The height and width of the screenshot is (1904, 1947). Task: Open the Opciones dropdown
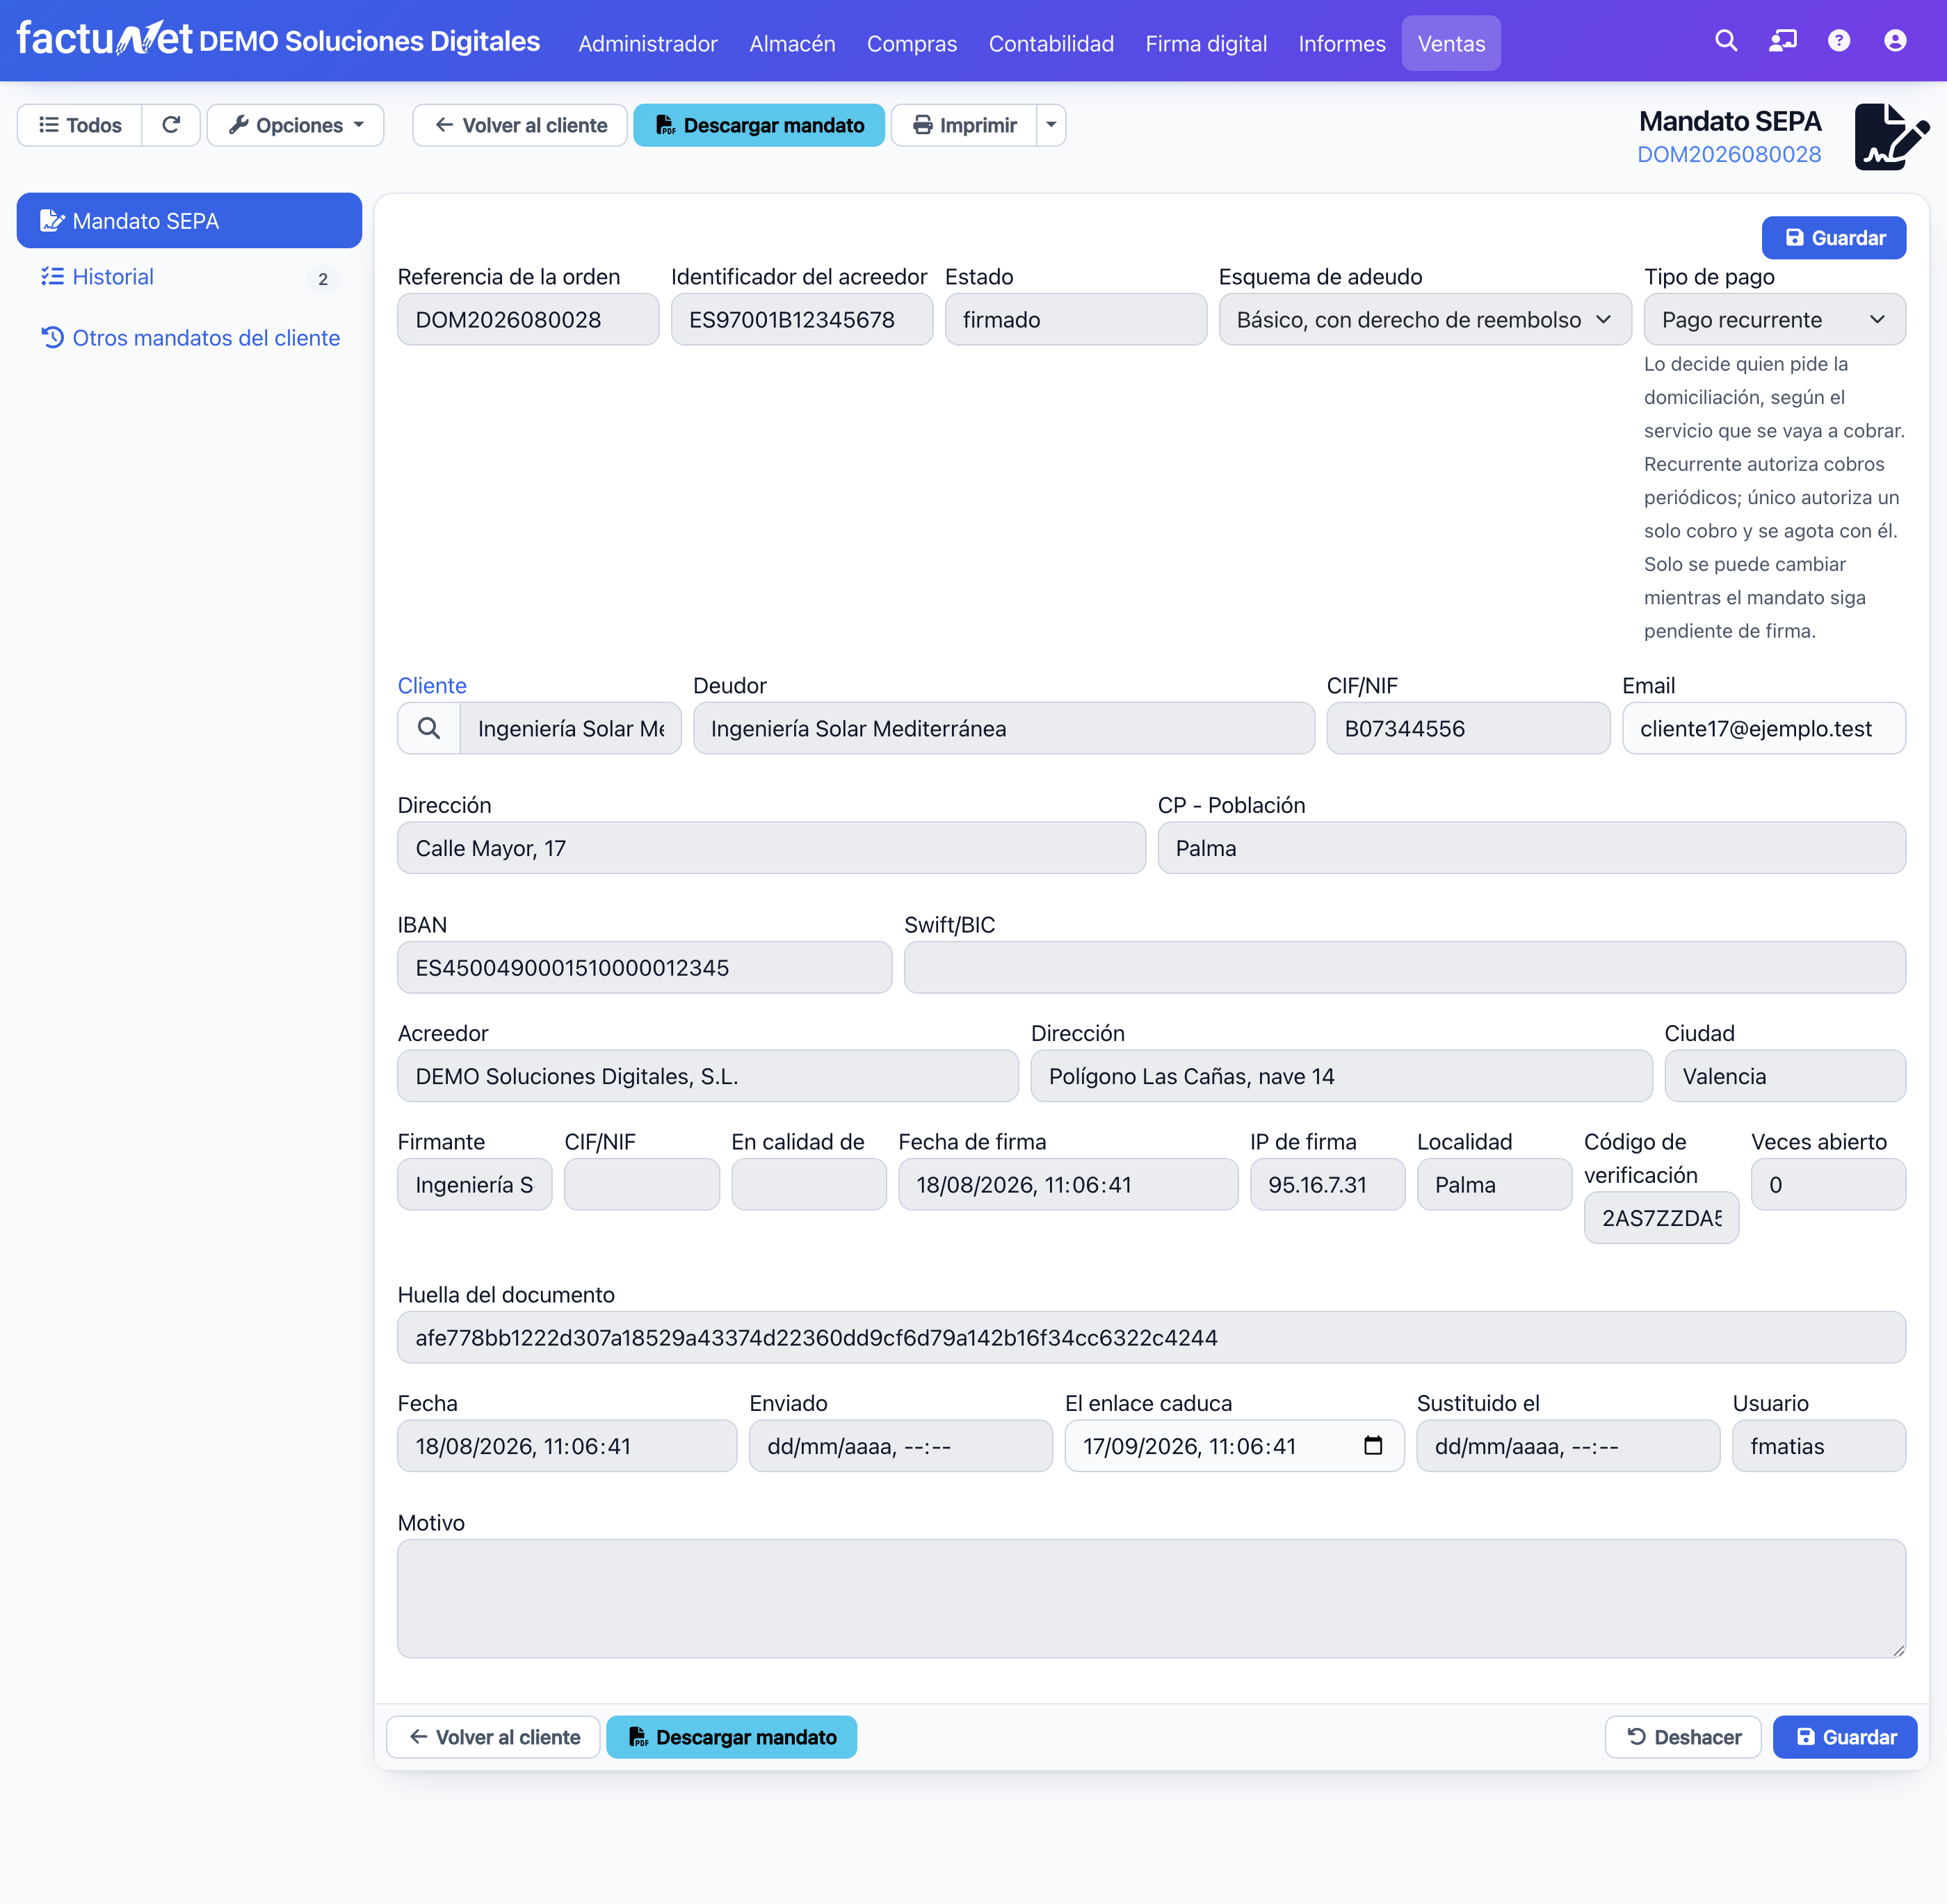(x=296, y=125)
